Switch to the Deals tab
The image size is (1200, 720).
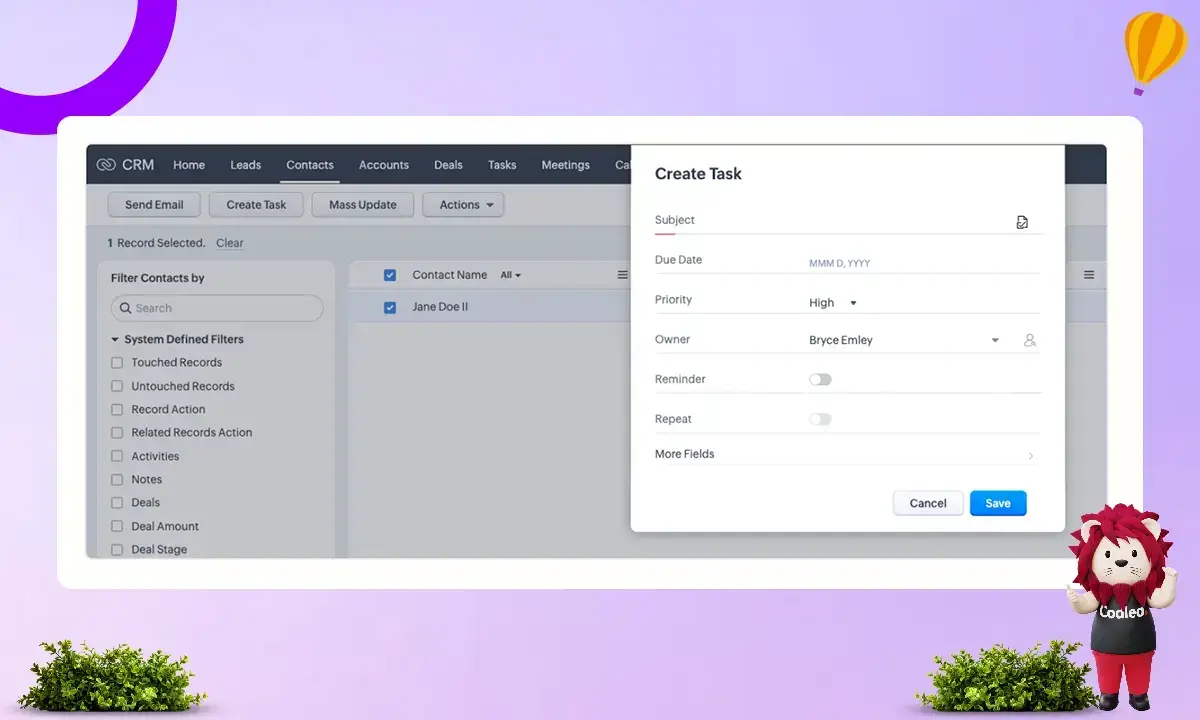(448, 165)
